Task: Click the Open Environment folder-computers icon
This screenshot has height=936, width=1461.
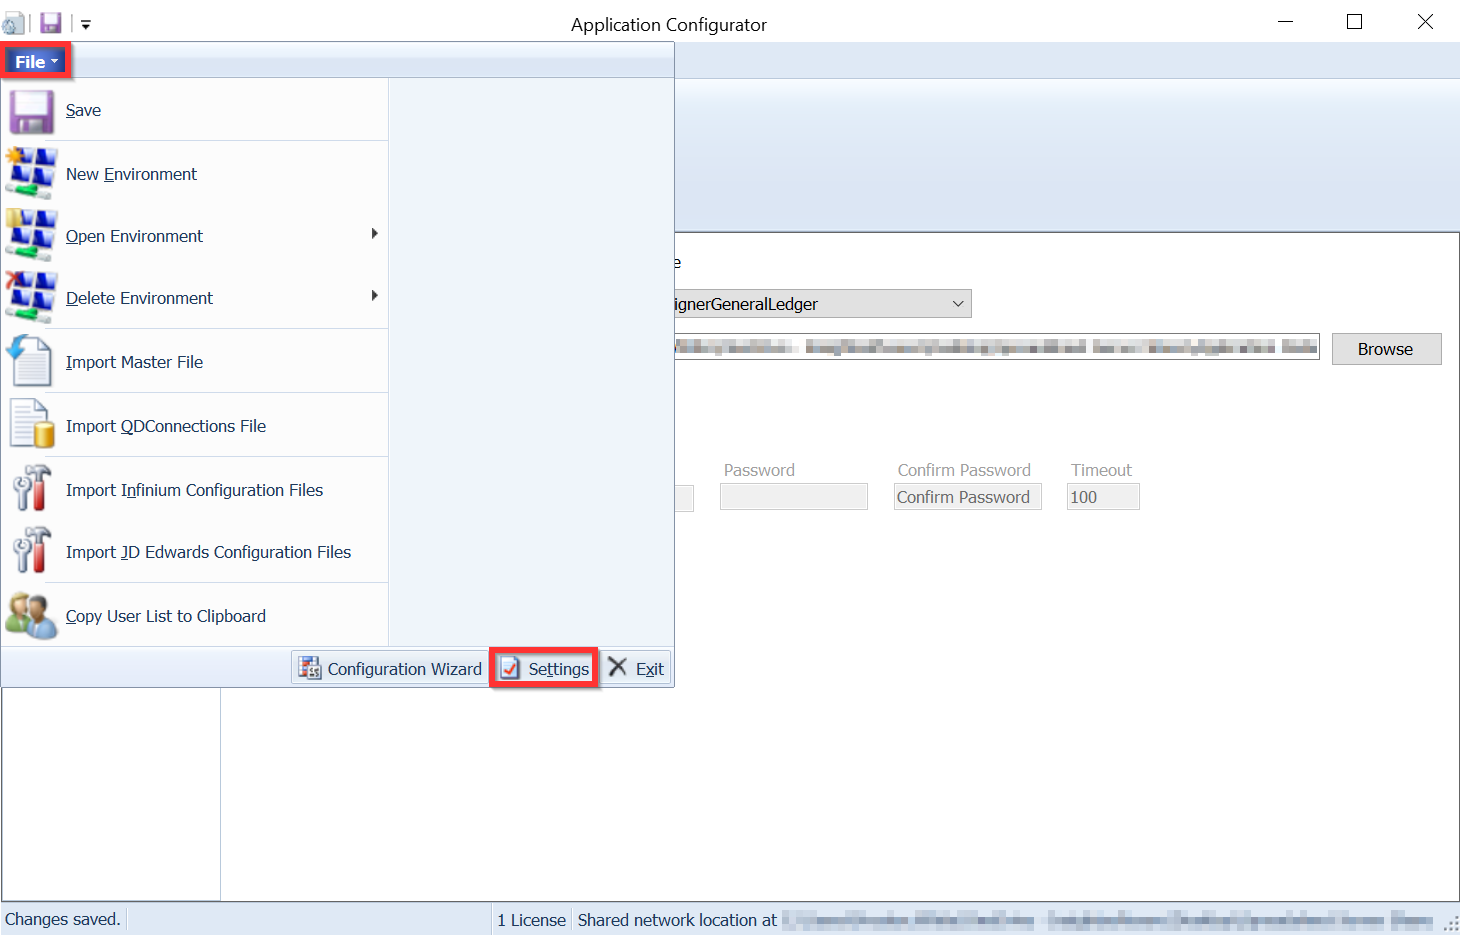Action: pos(31,235)
